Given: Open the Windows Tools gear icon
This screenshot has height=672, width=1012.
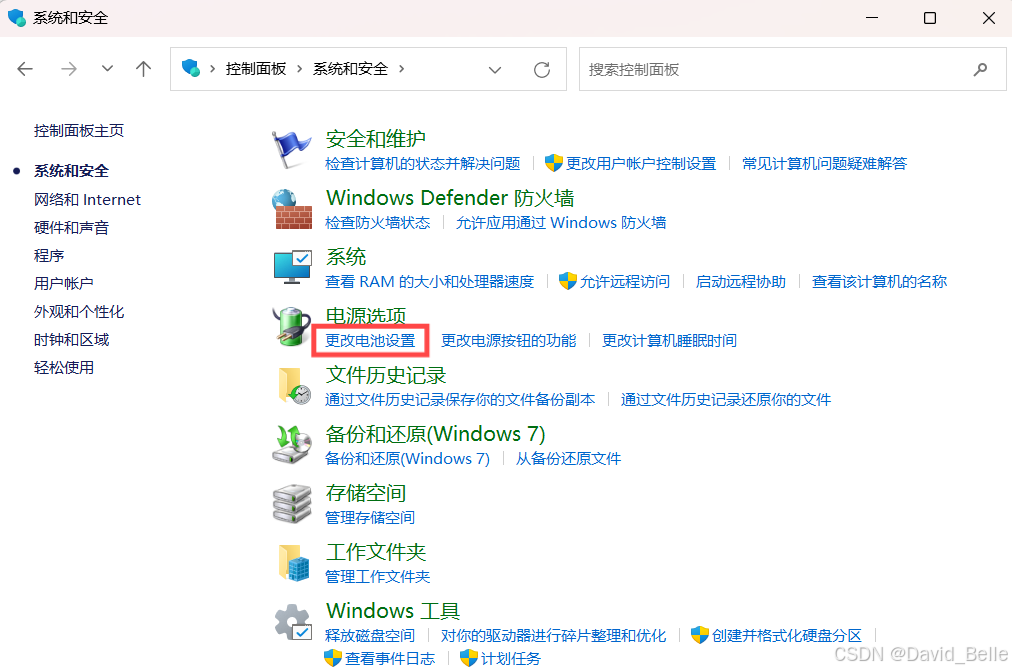Looking at the screenshot, I should click(293, 622).
